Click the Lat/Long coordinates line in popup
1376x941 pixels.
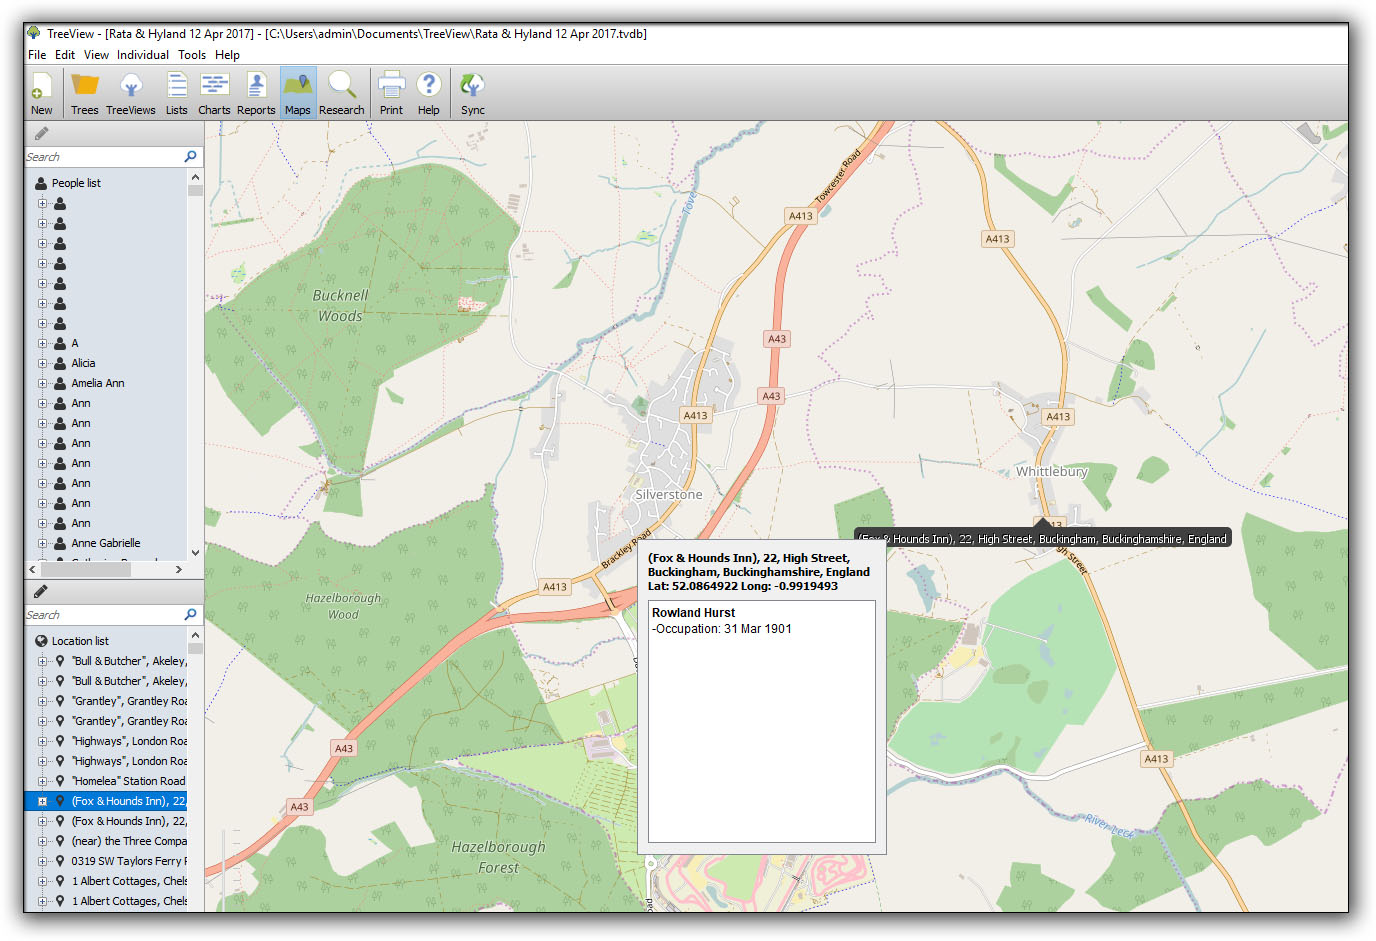pyautogui.click(x=743, y=586)
